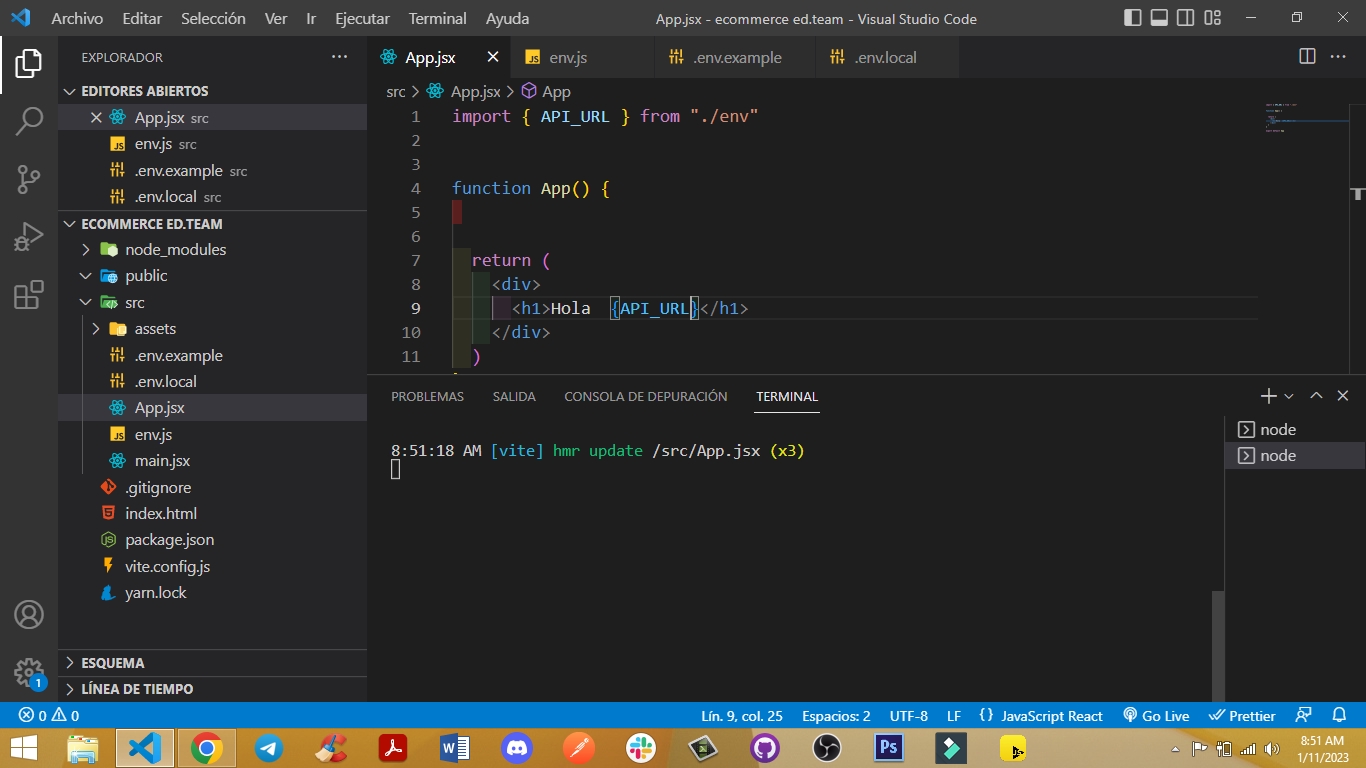
Task: Open the Extensions view
Action: 28,295
